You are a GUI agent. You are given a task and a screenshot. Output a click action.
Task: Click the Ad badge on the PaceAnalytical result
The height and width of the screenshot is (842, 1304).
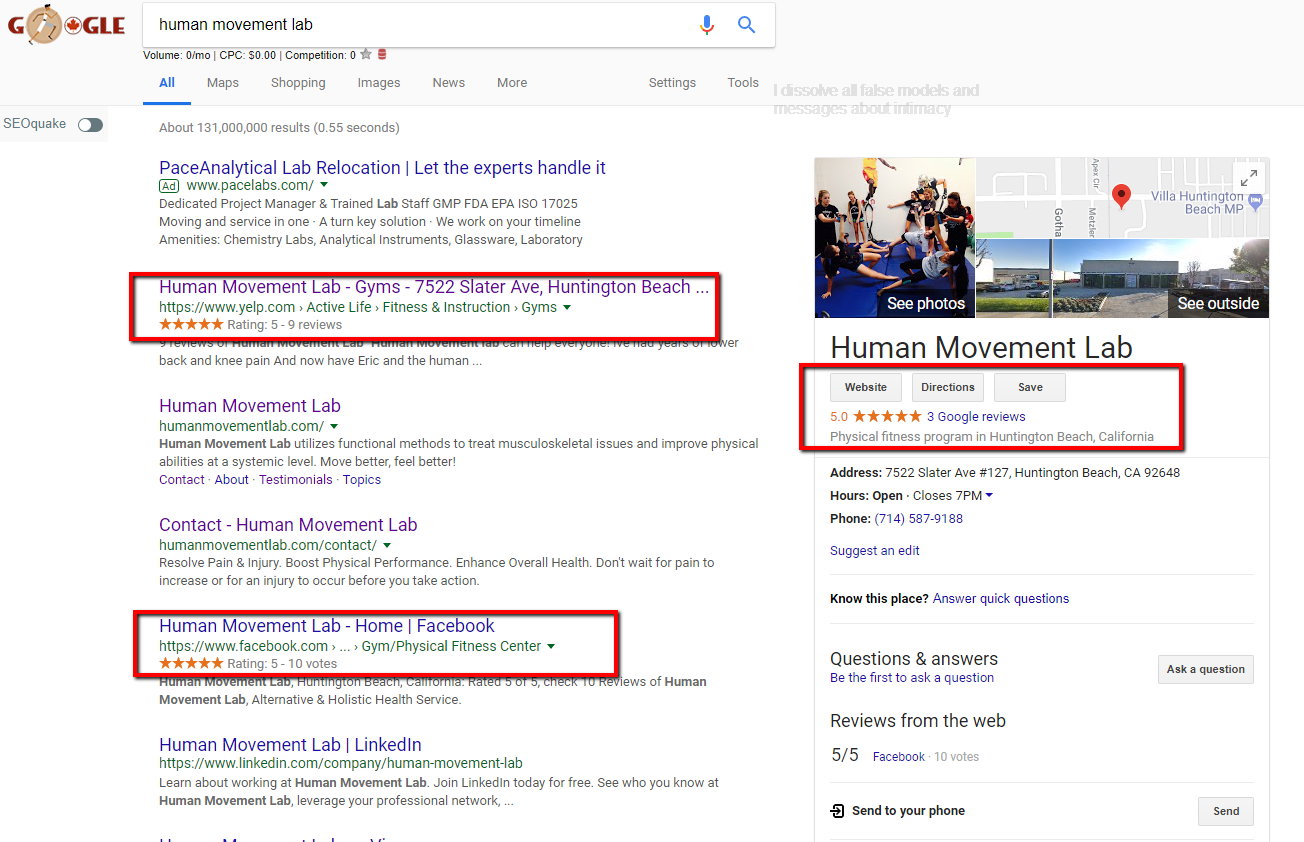tap(169, 186)
